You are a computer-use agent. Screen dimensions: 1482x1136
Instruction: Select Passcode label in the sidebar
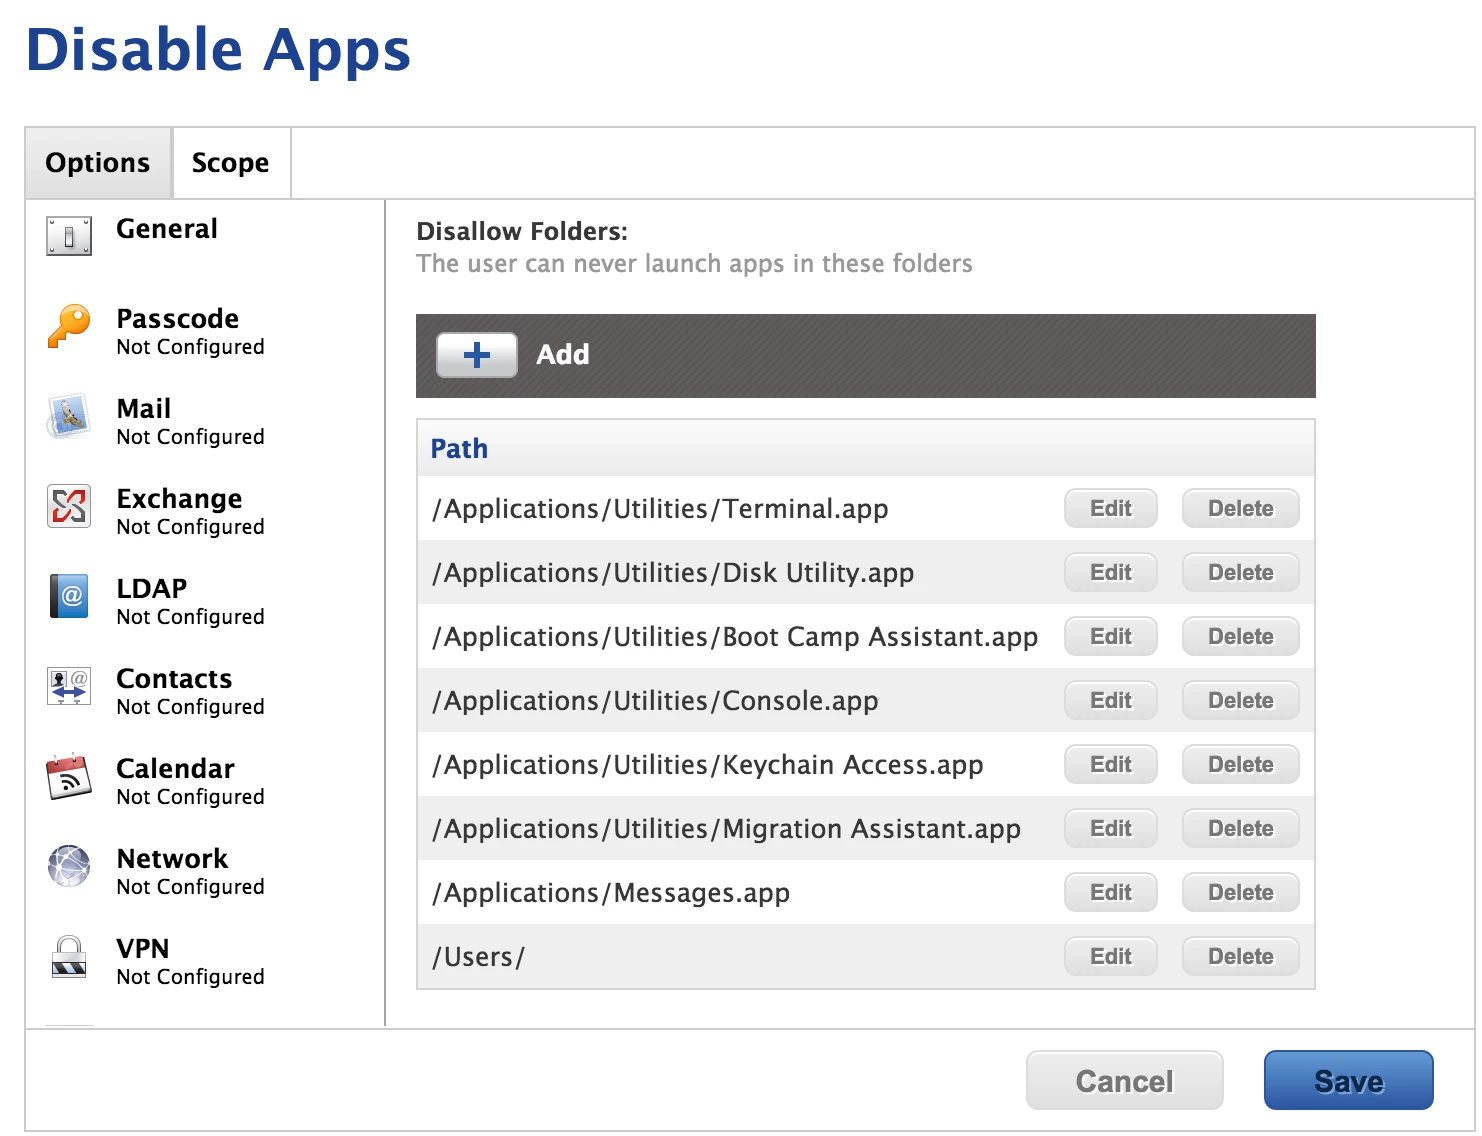[178, 319]
